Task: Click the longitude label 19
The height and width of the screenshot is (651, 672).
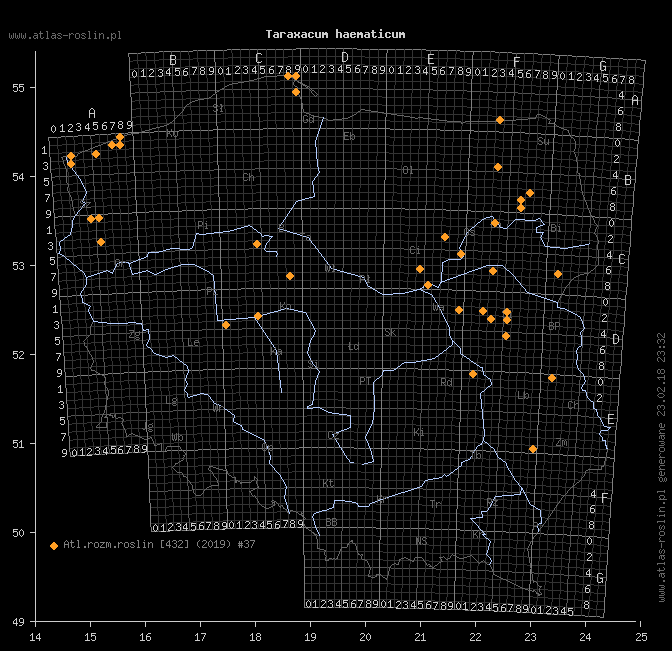Action: click(310, 637)
